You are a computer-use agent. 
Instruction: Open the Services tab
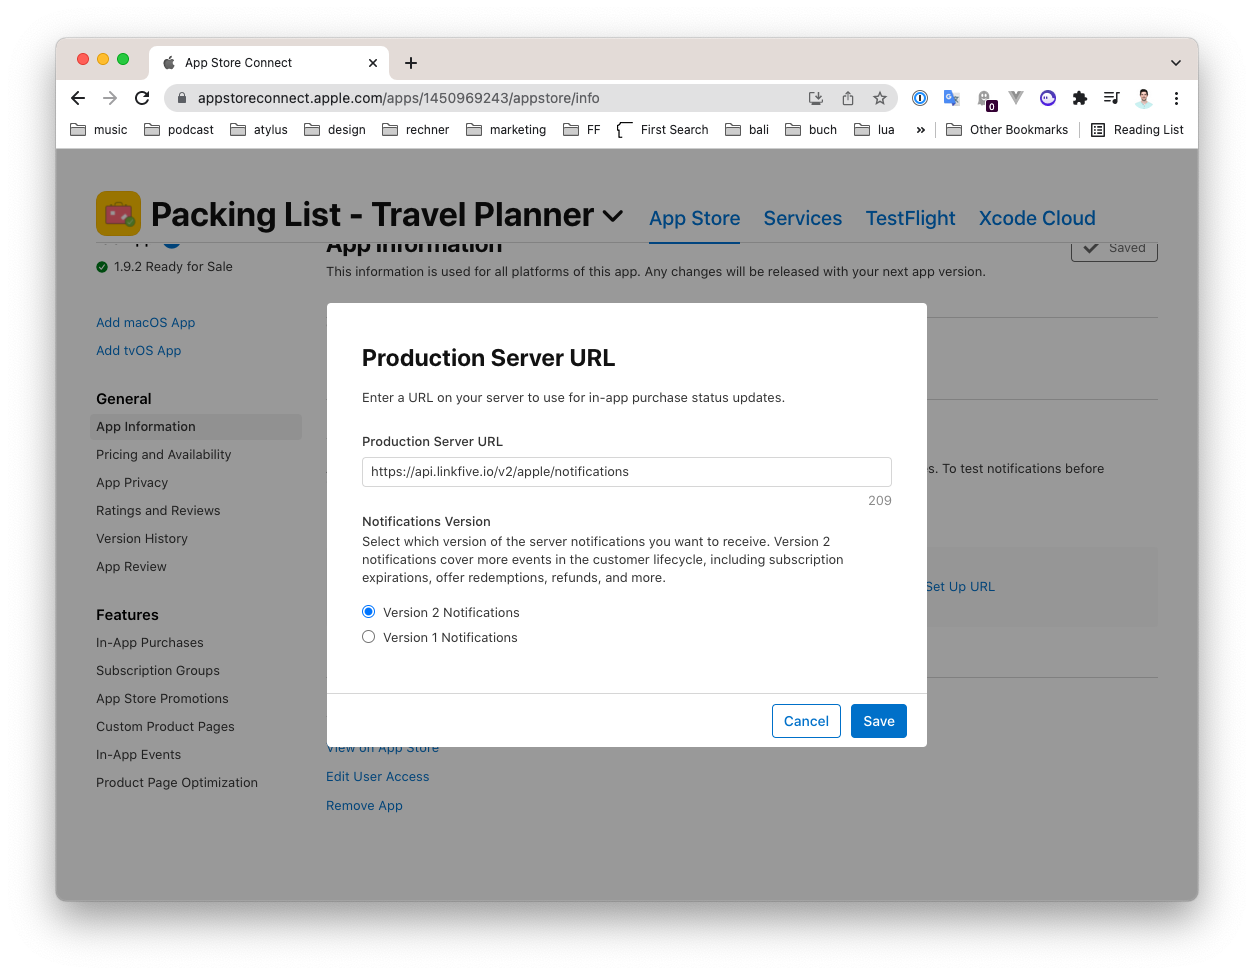click(x=802, y=218)
